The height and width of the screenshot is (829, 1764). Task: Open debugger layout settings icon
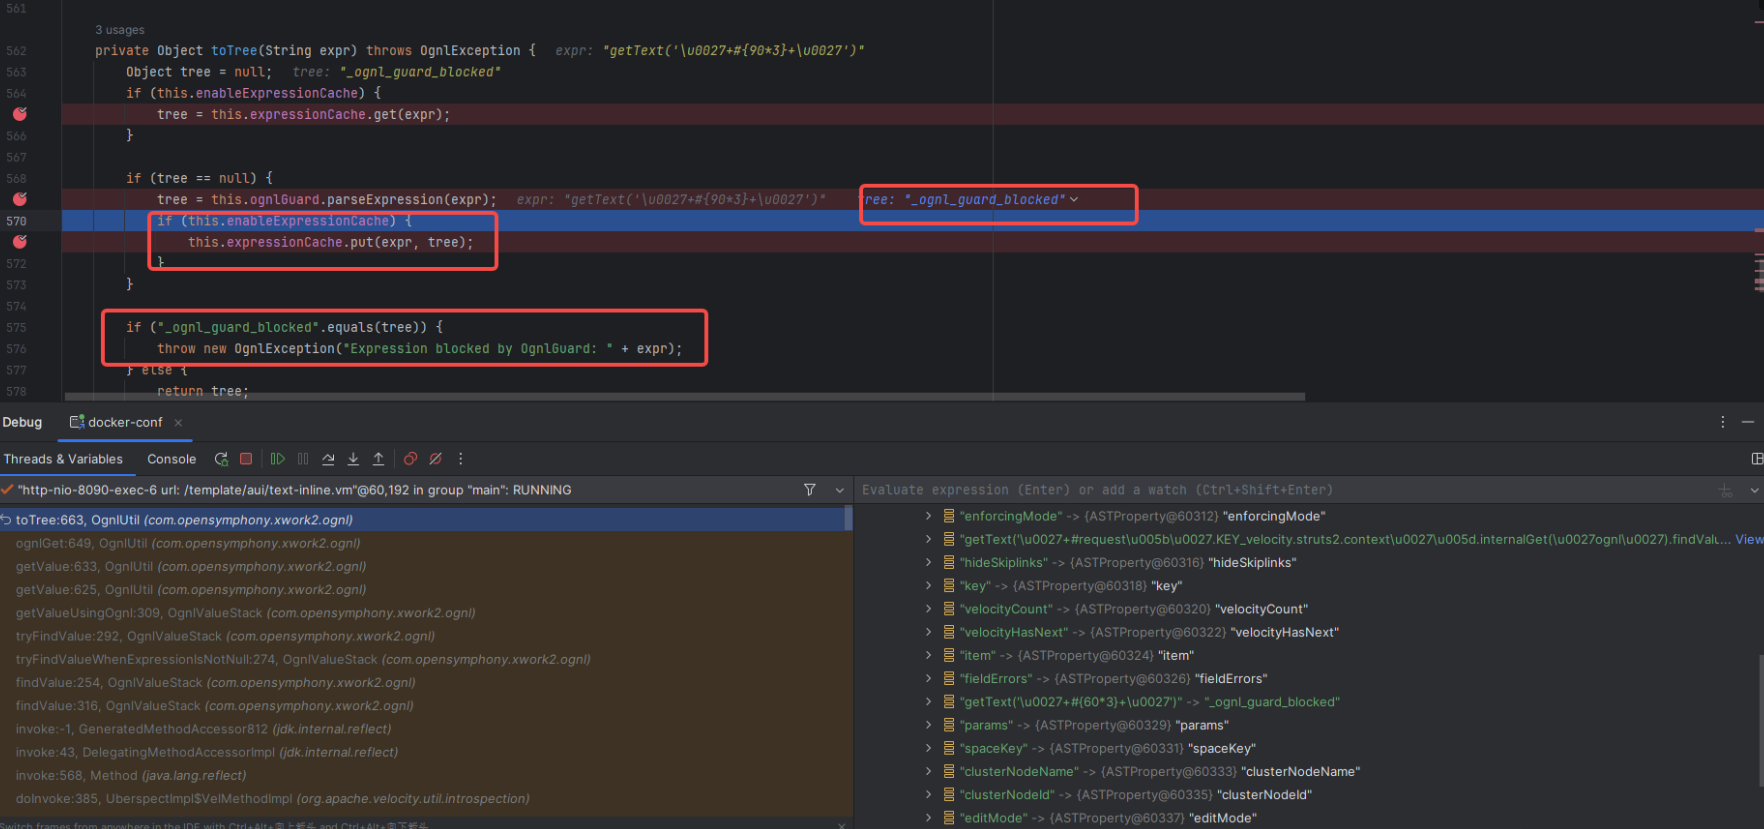[1756, 459]
